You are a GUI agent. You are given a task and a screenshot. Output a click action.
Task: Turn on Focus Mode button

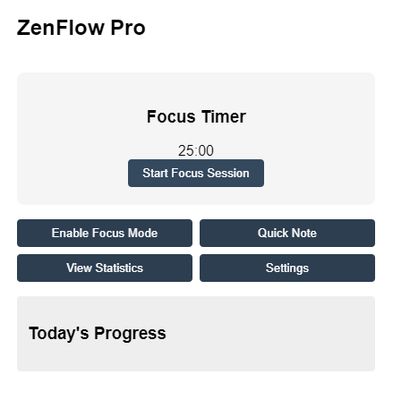[x=105, y=233]
